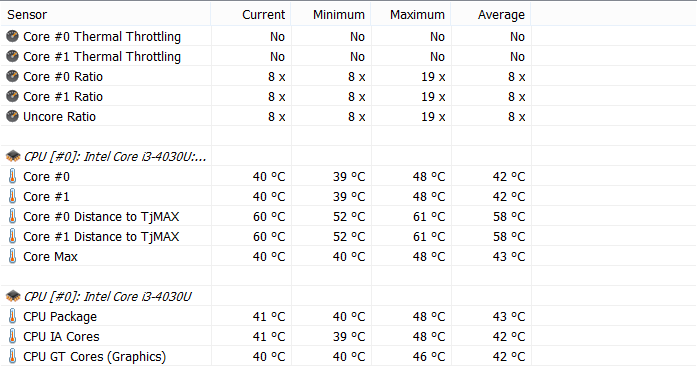Click the chip icon beside Intel Core i3-4030U:...

[13, 157]
